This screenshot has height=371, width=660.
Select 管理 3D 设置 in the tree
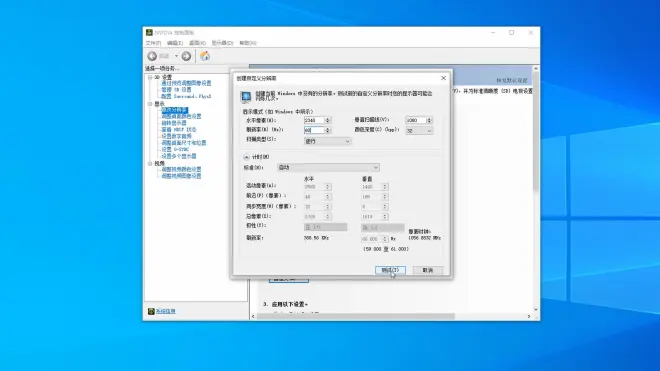[176, 90]
